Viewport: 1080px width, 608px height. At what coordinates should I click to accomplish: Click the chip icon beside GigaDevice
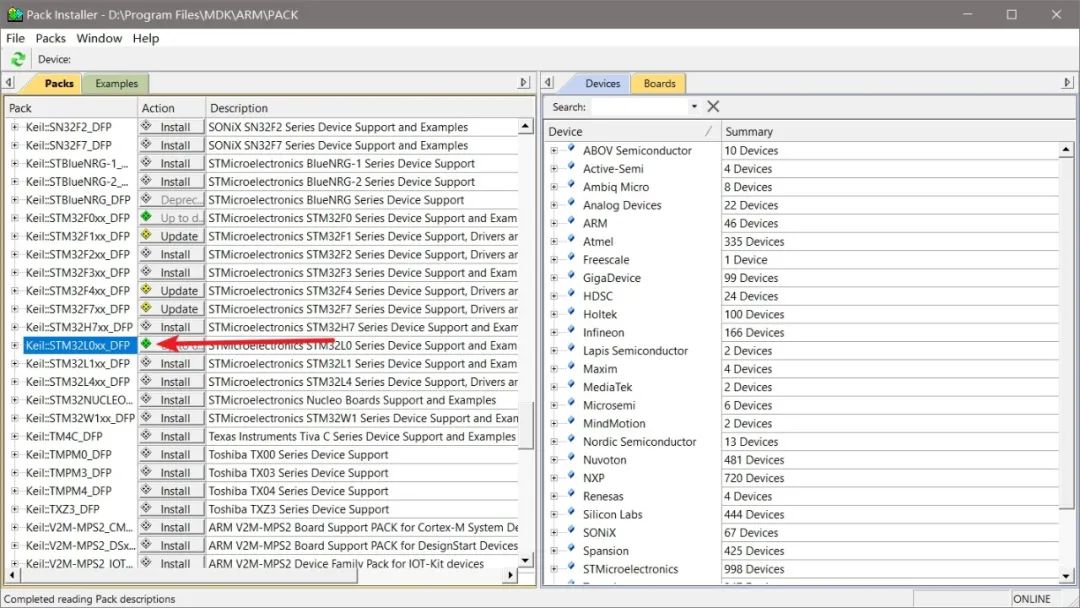click(x=571, y=276)
